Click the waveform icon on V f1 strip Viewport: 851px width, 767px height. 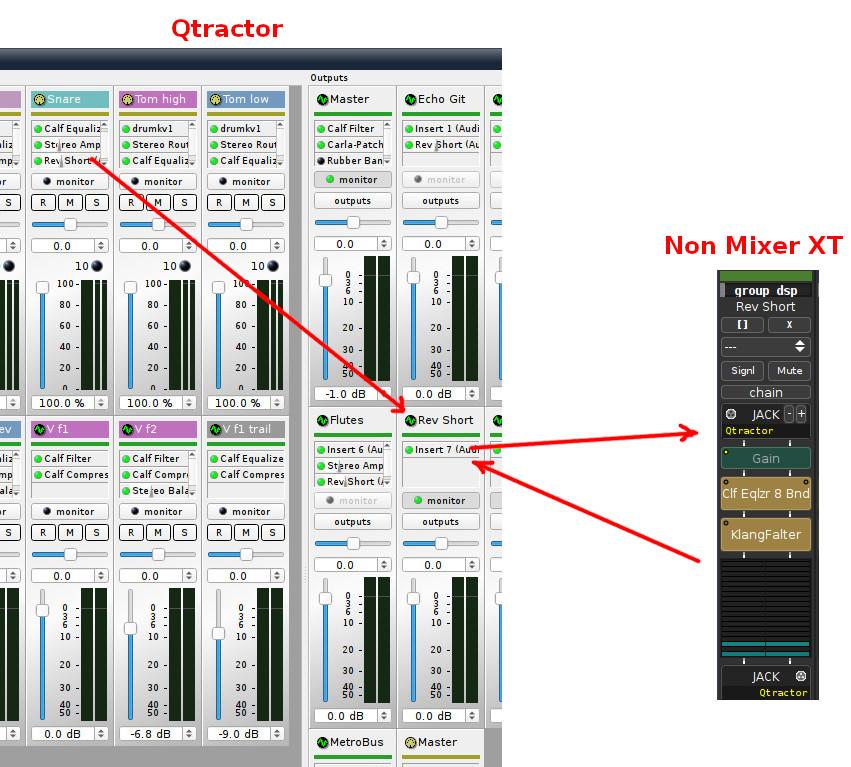[39, 429]
